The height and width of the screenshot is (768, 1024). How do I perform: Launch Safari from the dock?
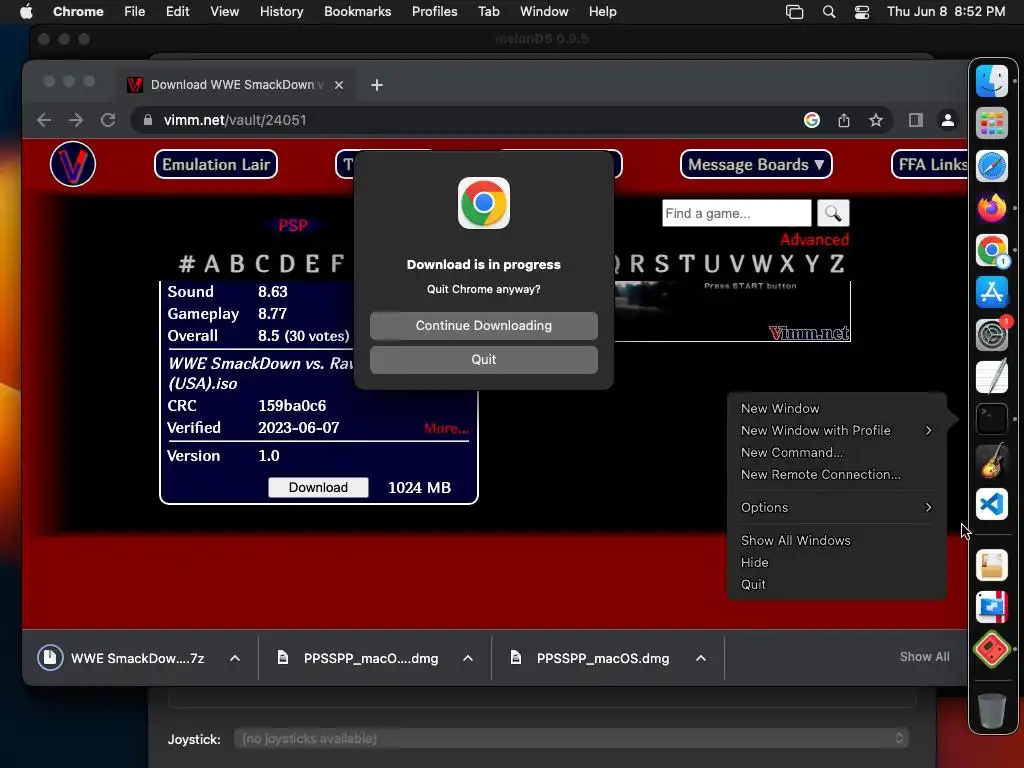click(991, 166)
